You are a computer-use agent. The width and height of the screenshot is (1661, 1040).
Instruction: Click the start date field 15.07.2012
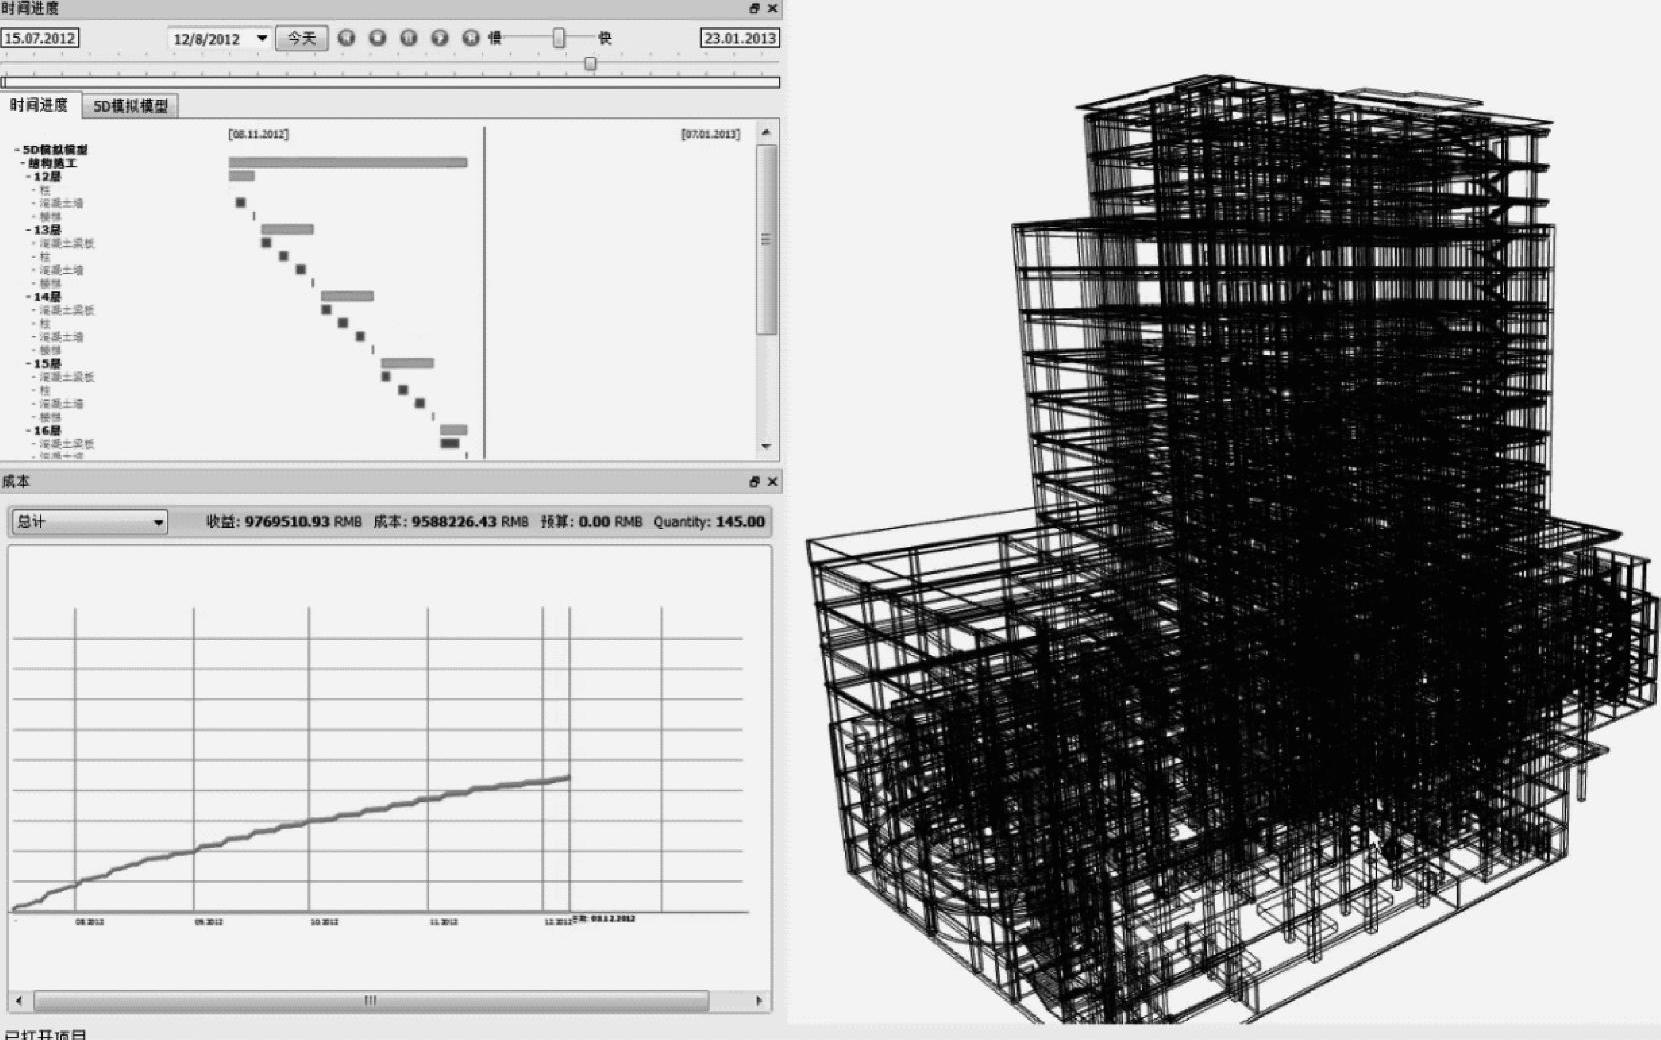[40, 38]
